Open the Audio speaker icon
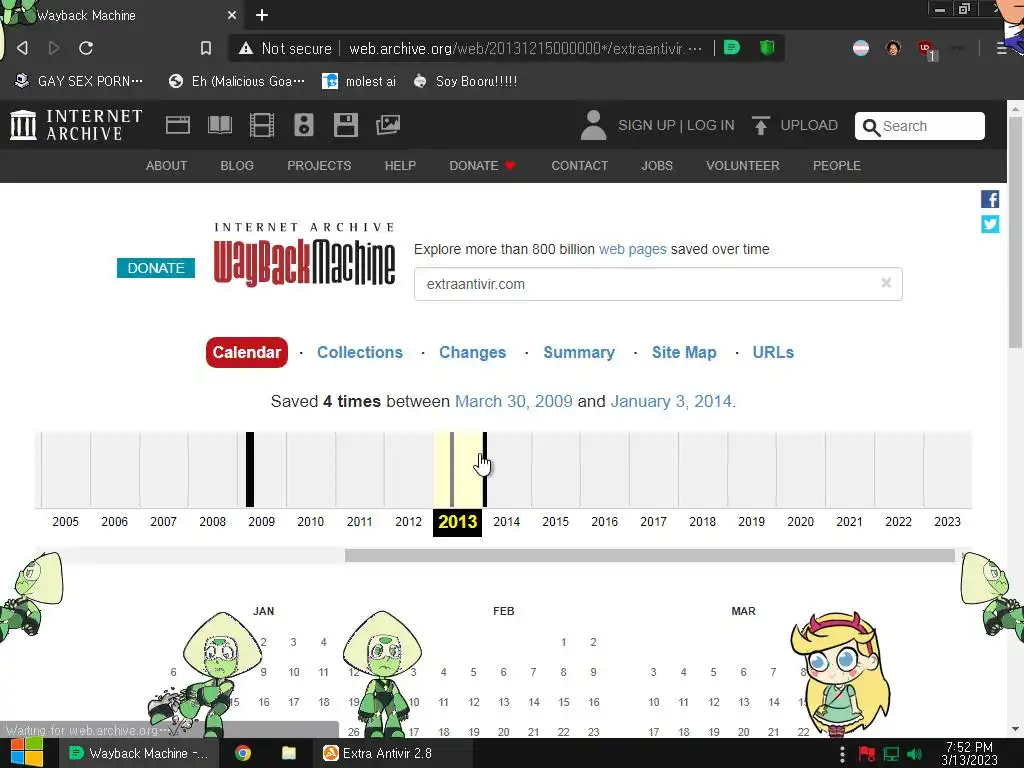 point(304,125)
